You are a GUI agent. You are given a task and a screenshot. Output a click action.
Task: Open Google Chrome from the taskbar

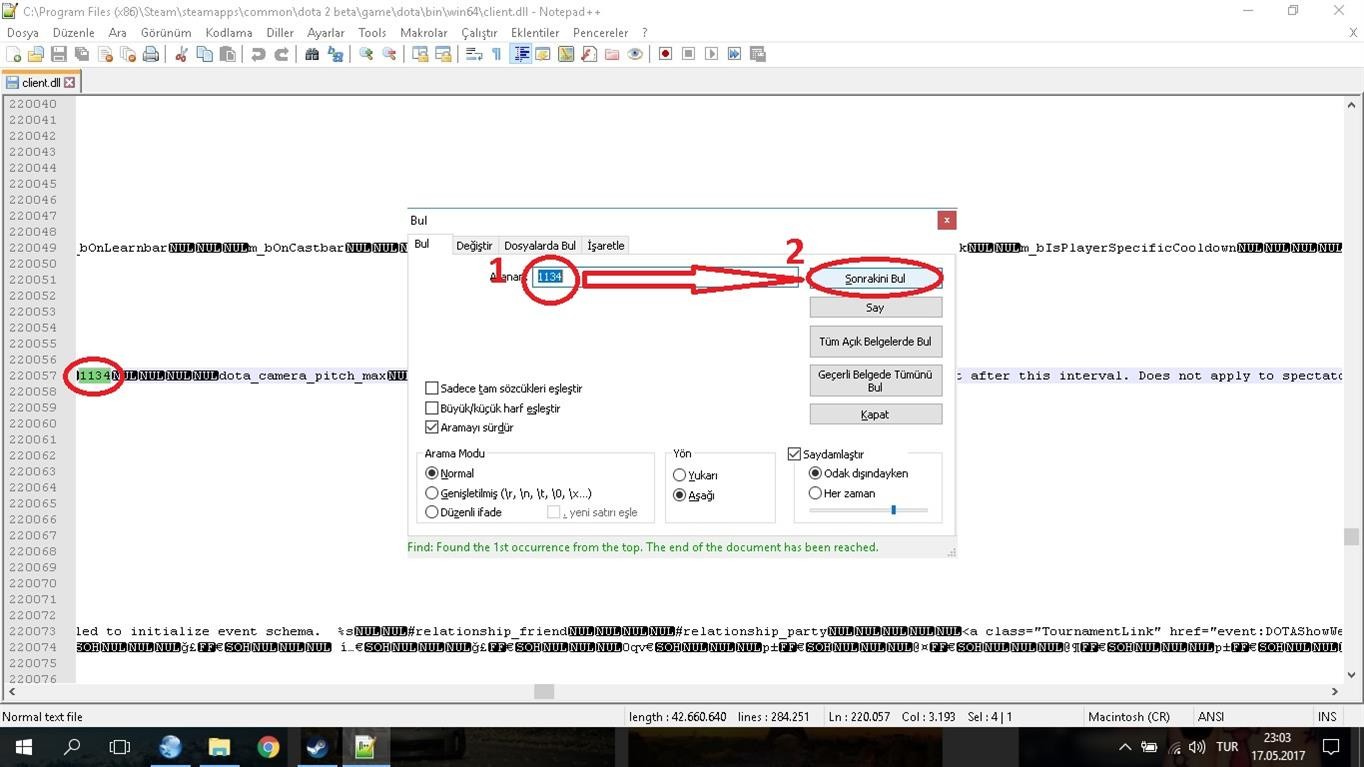[268, 747]
